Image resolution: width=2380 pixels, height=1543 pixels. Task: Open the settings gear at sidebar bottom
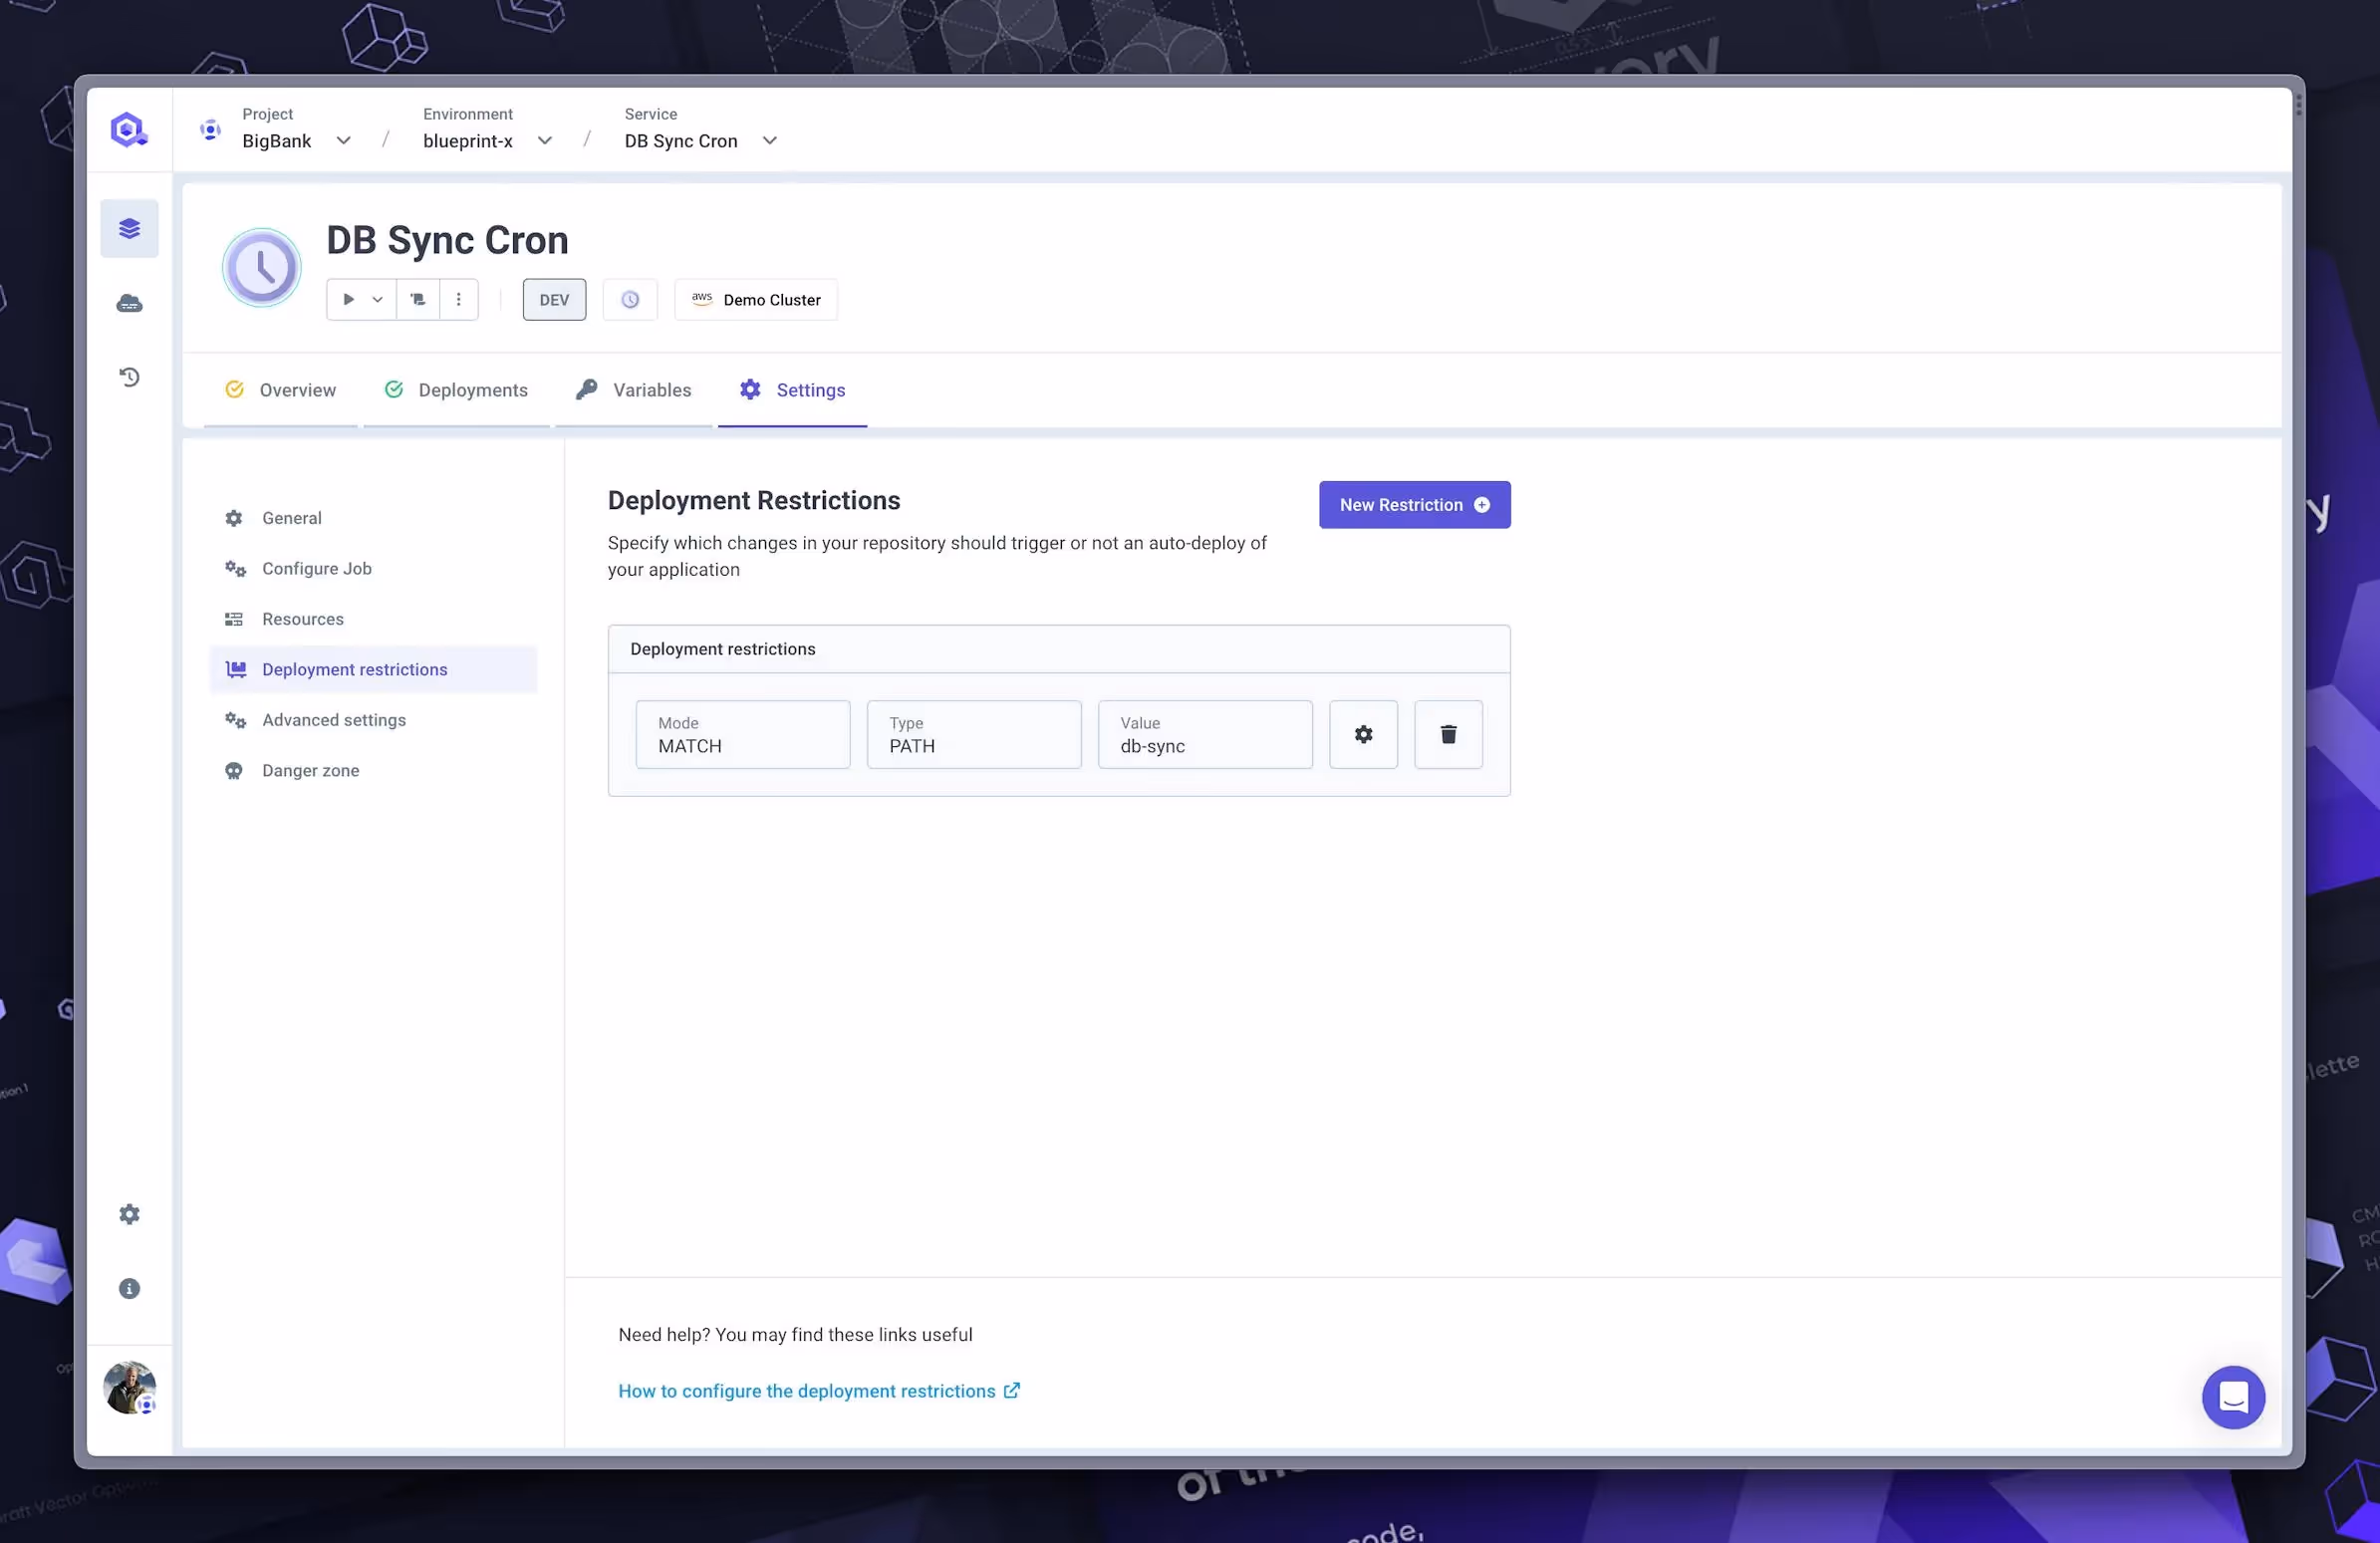coord(129,1213)
